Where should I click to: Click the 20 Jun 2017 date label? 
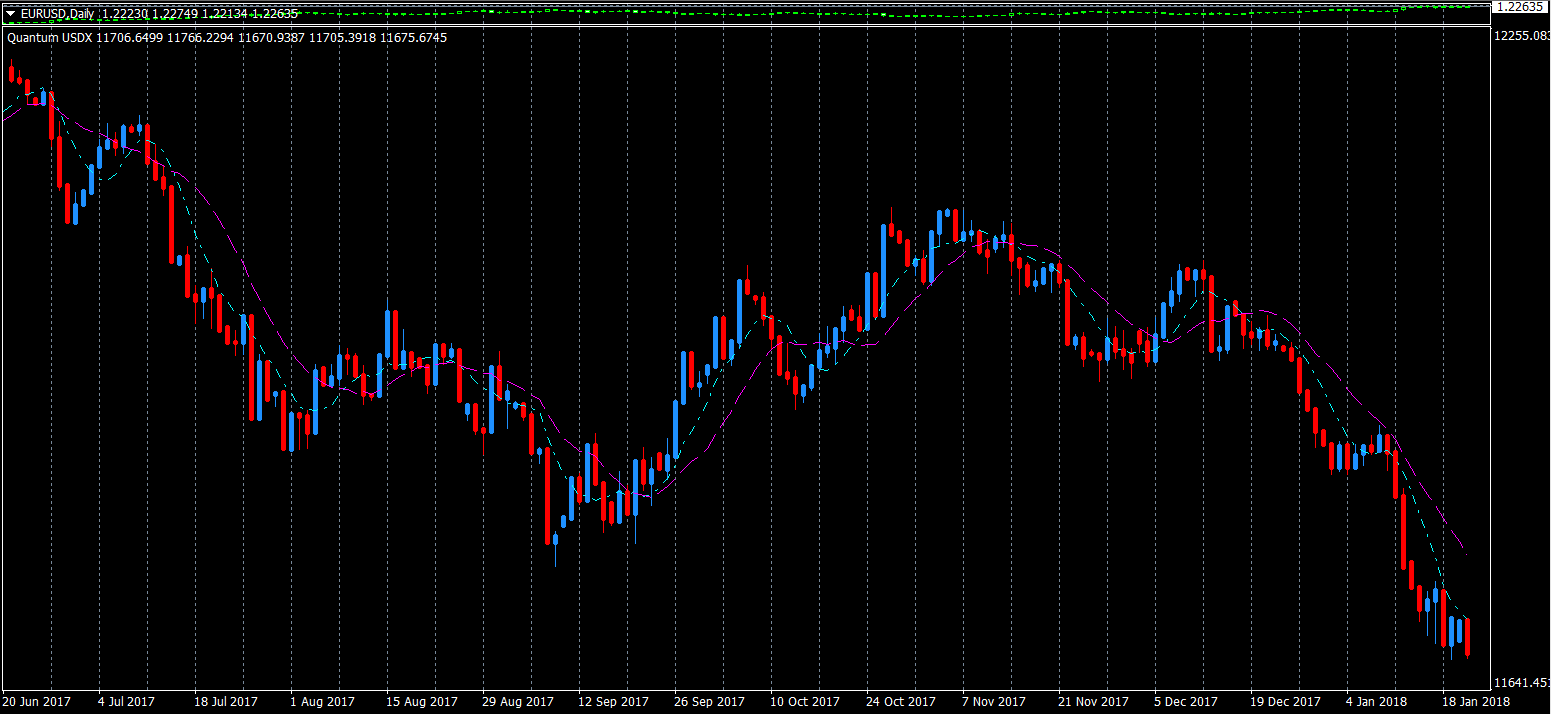tap(36, 702)
